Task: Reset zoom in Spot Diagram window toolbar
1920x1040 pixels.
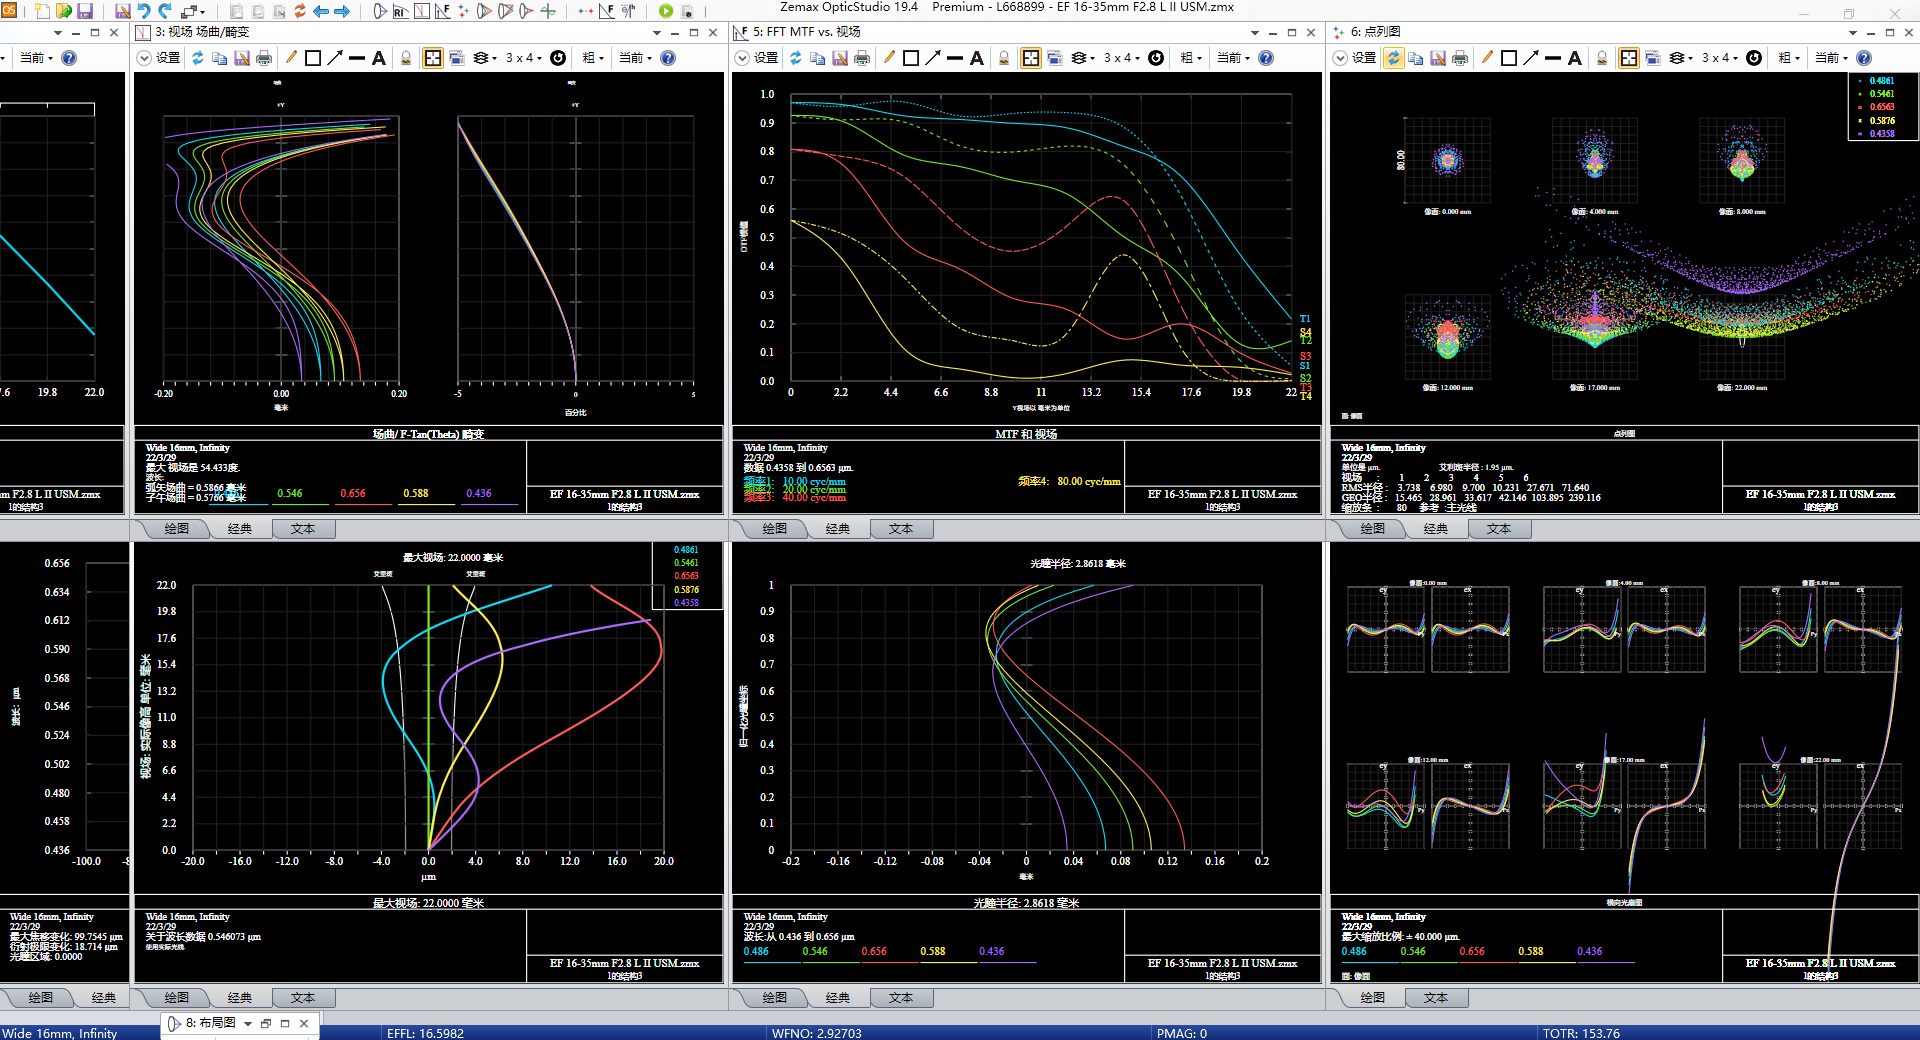Action: click(1754, 58)
